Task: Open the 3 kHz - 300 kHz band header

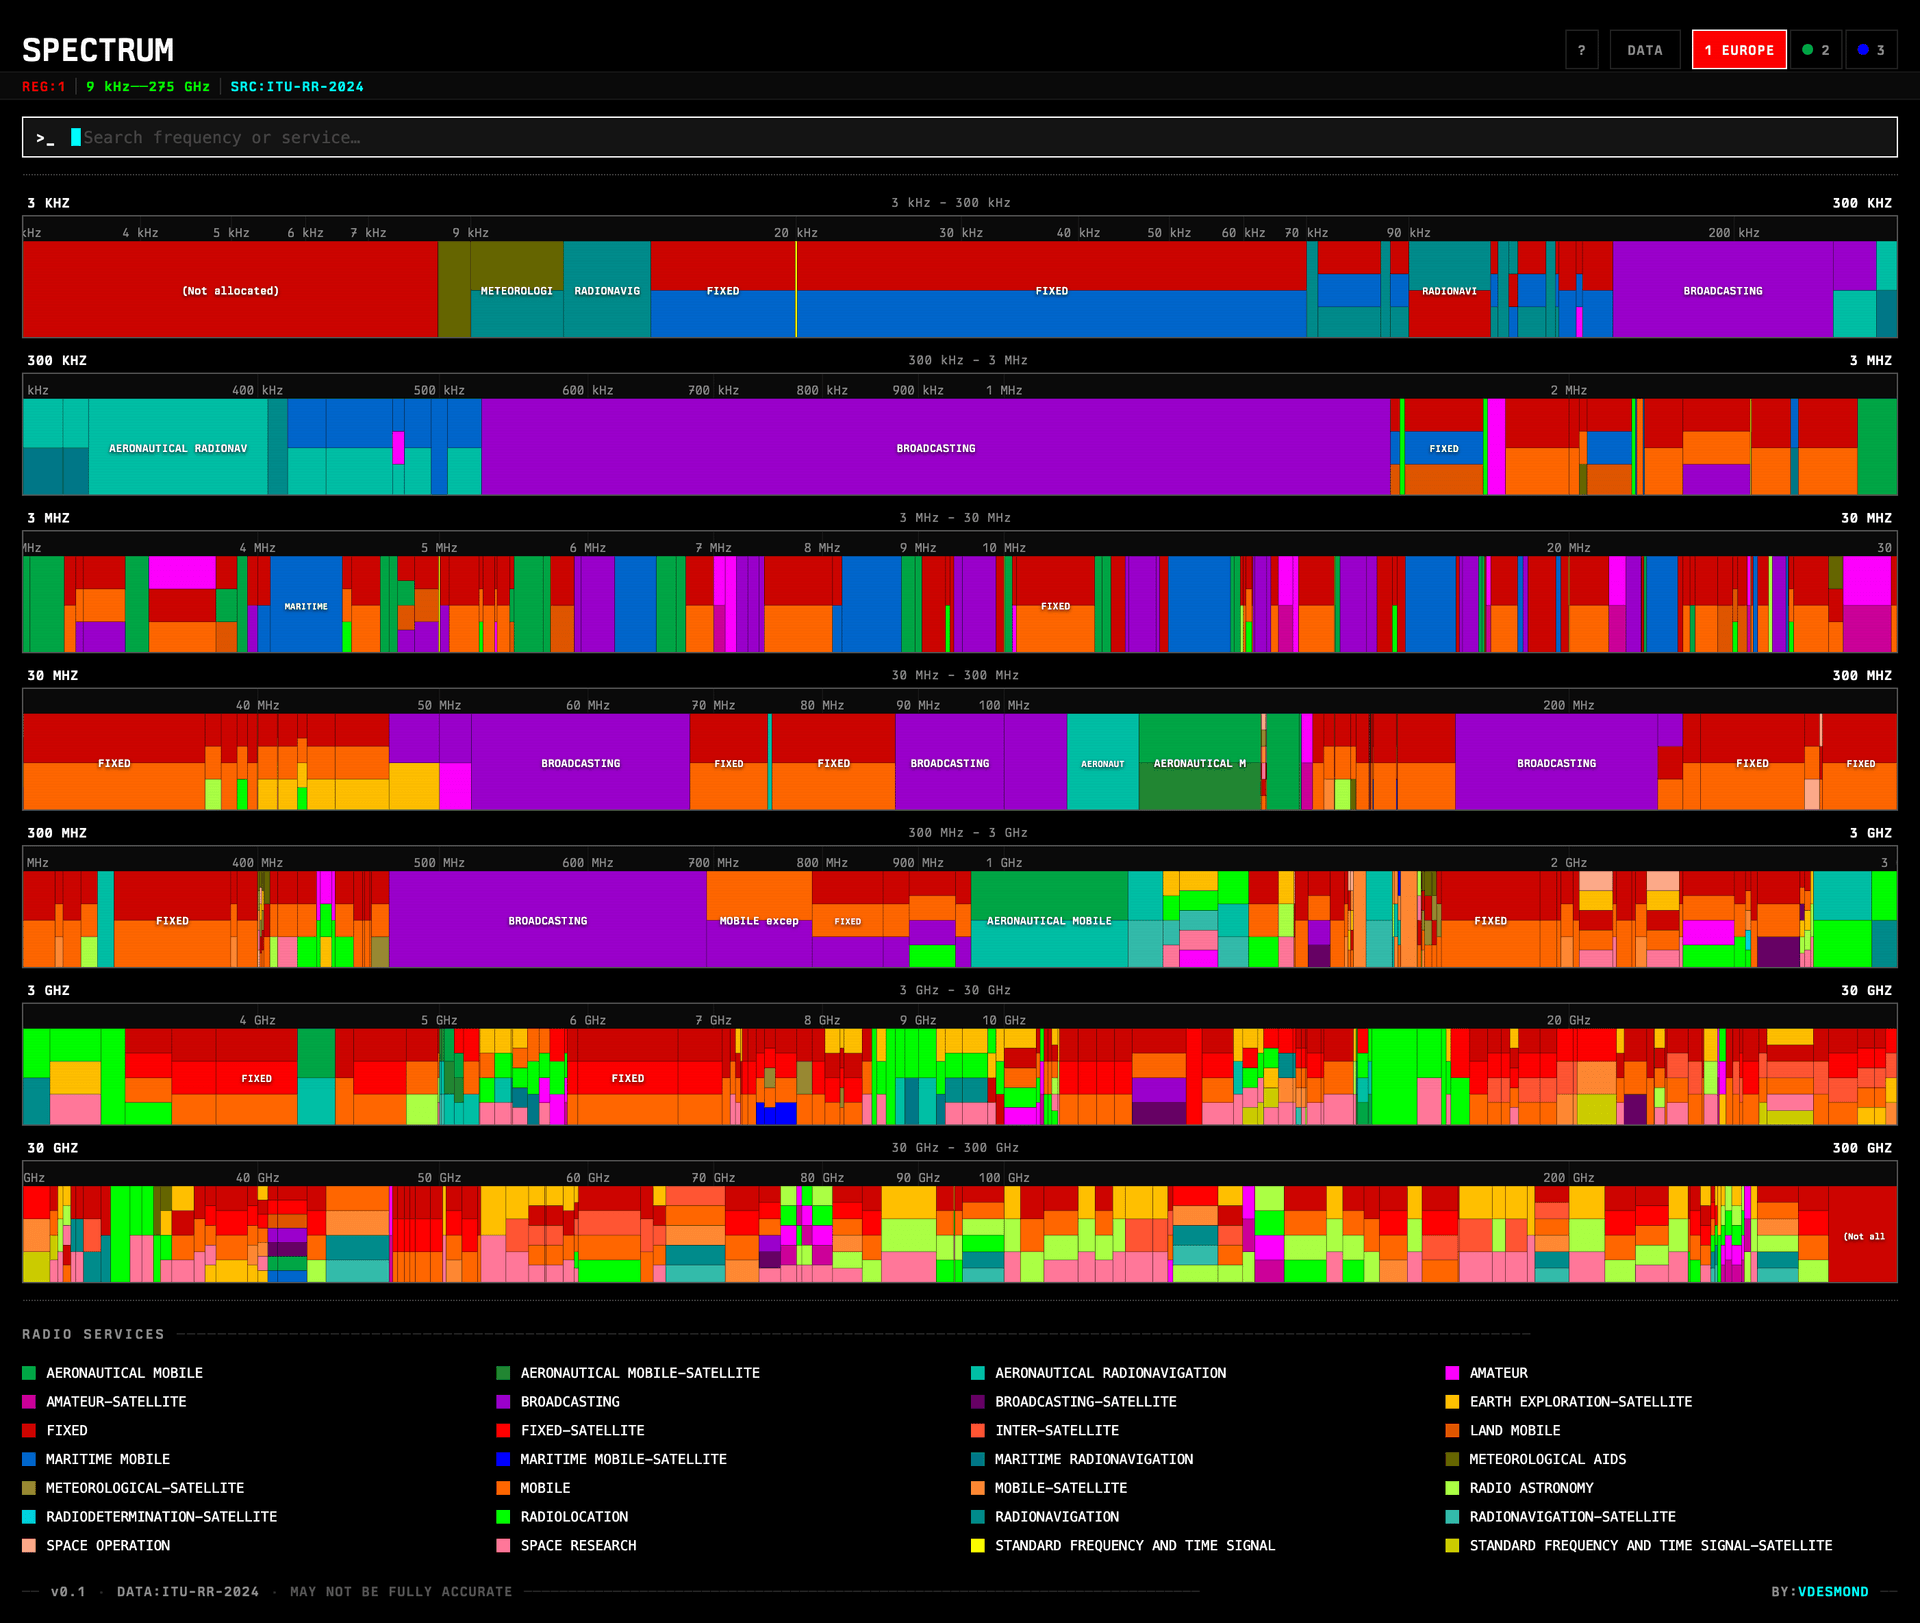Action: pos(951,202)
